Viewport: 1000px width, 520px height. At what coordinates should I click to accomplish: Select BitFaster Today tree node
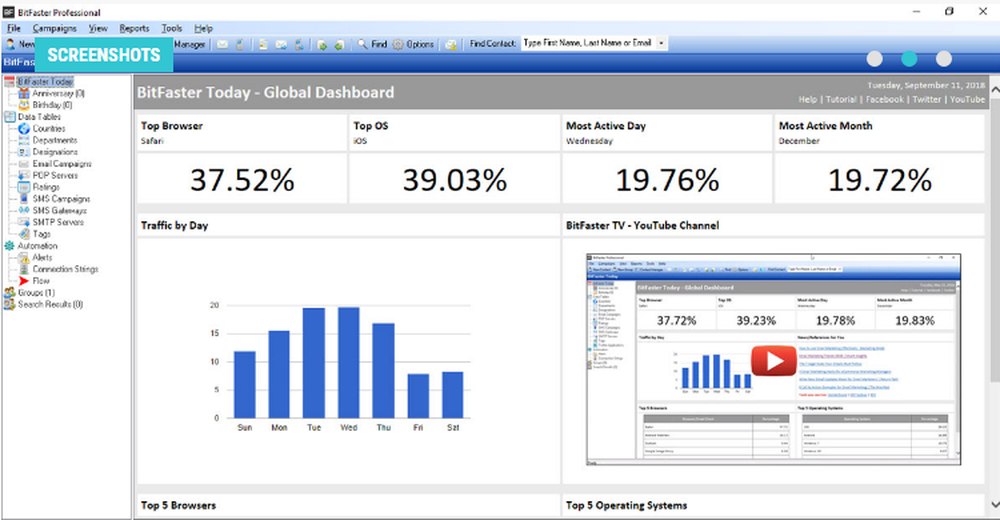45,82
